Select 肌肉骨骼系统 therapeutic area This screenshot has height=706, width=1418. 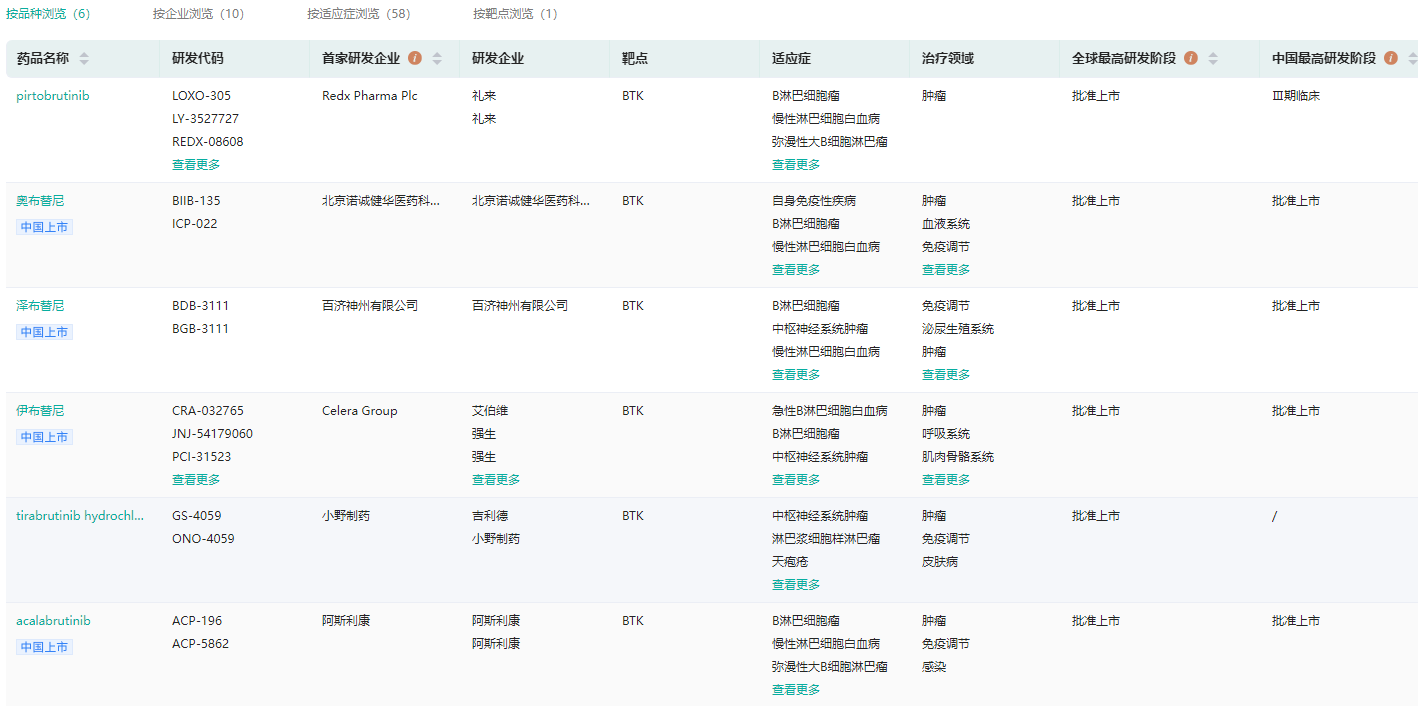(x=958, y=457)
